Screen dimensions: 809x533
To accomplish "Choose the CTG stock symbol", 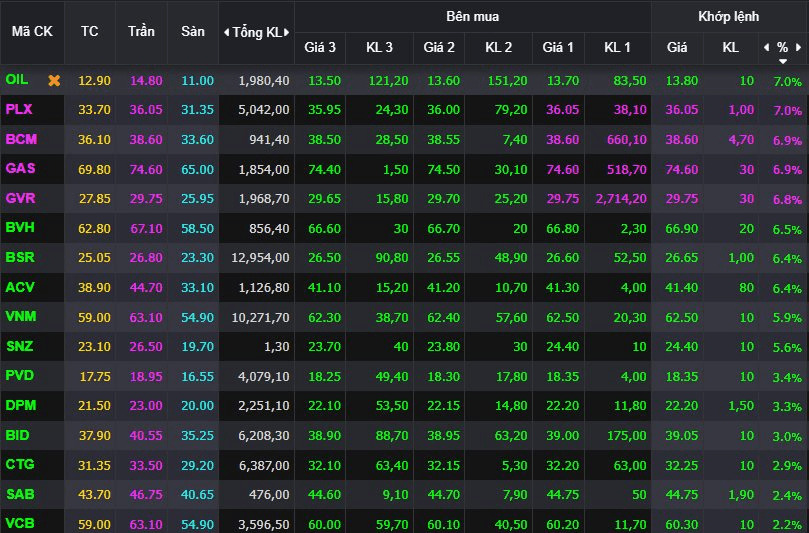I will [x=20, y=464].
